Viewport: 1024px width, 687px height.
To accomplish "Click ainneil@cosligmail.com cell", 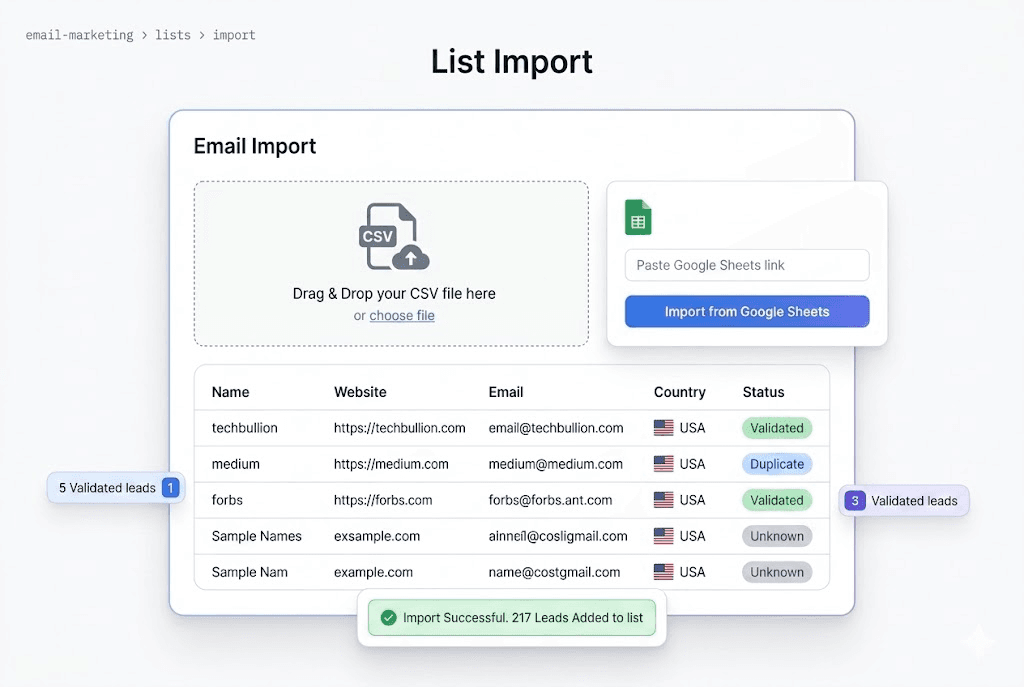I will point(558,536).
